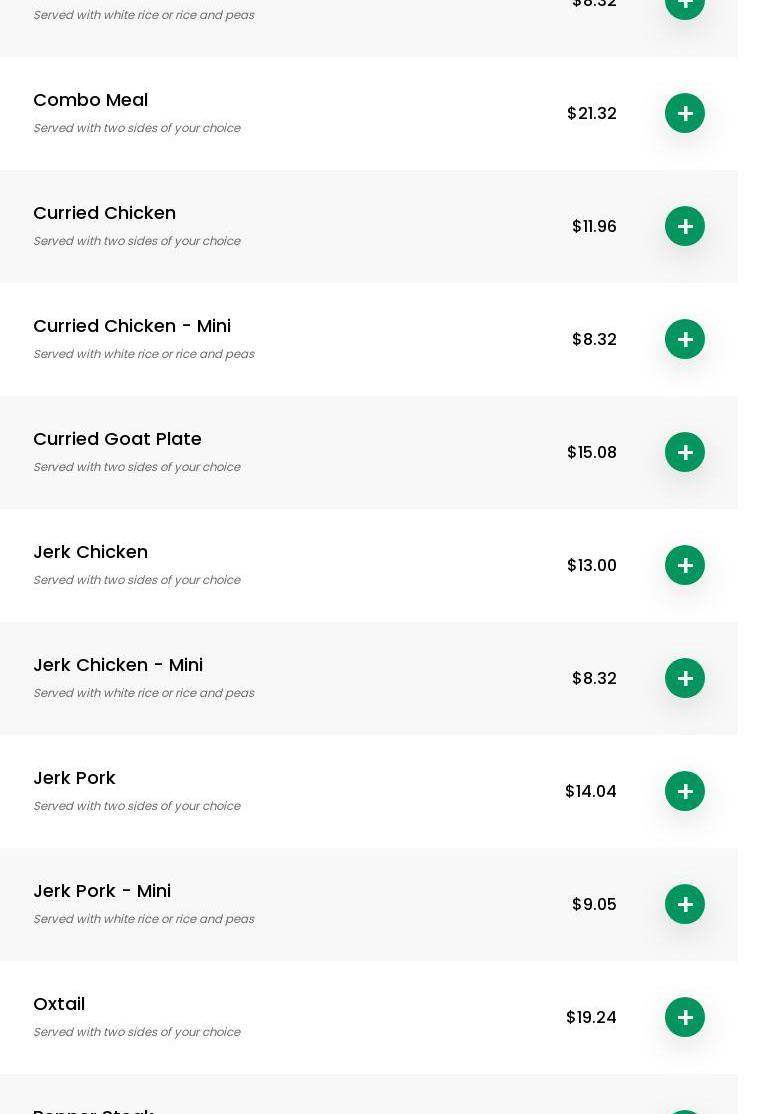Add Jerk Pork to the cart
This screenshot has height=1114, width=770.
685,791
